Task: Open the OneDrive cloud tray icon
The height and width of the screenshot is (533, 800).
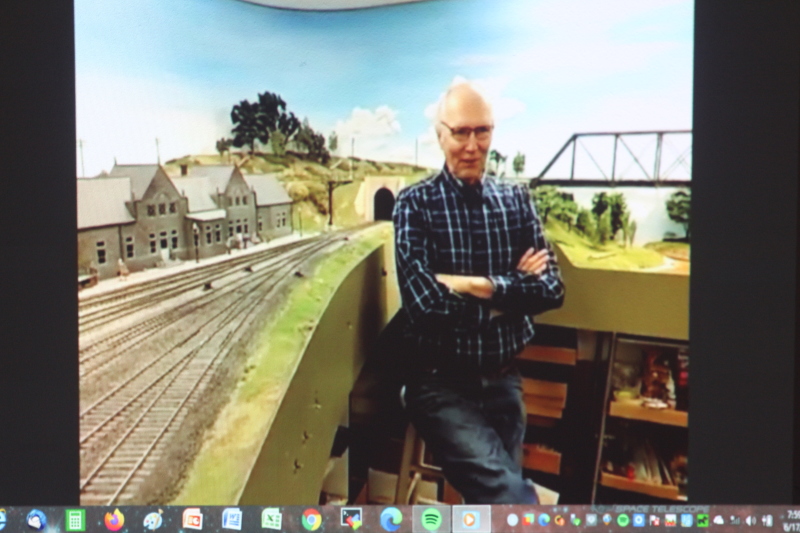Action: pyautogui.click(x=718, y=520)
